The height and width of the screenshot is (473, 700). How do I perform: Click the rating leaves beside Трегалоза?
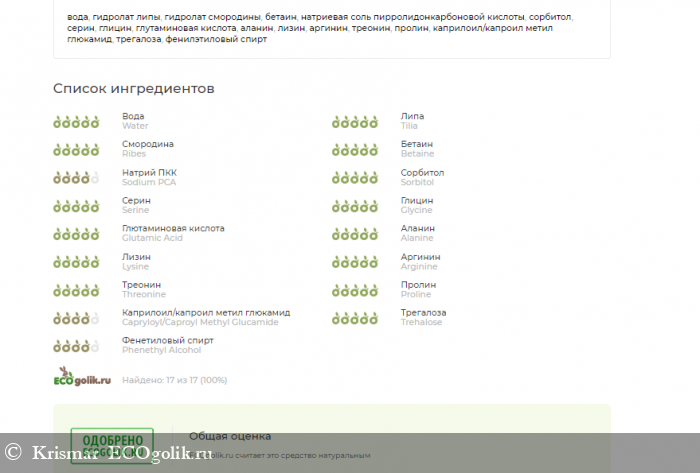[x=354, y=318]
